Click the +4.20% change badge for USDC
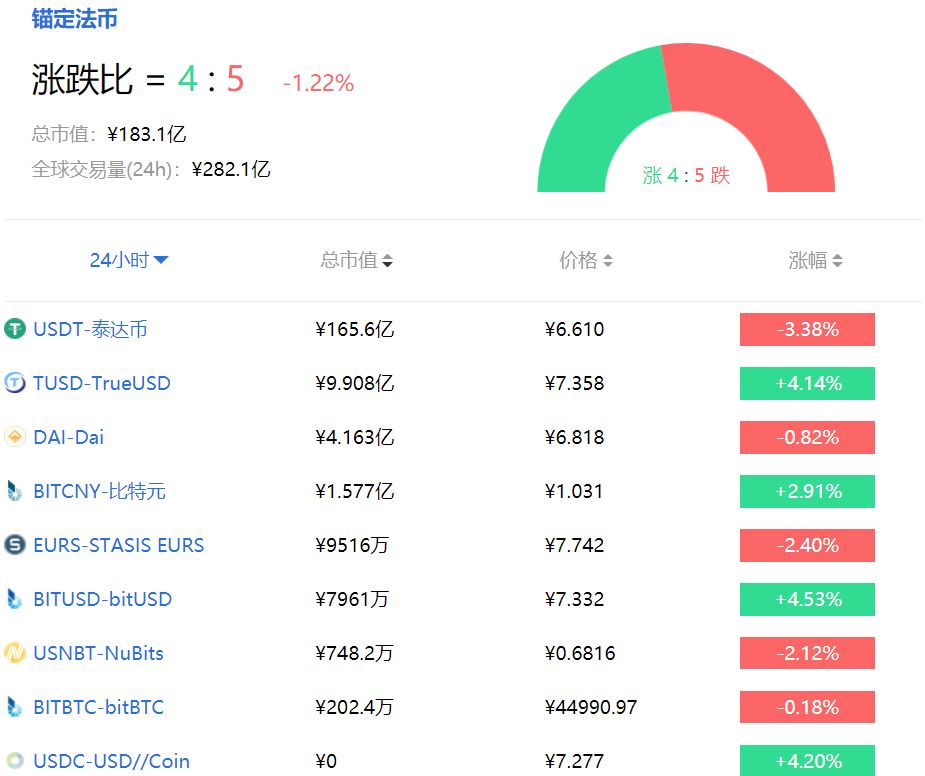 pos(807,761)
